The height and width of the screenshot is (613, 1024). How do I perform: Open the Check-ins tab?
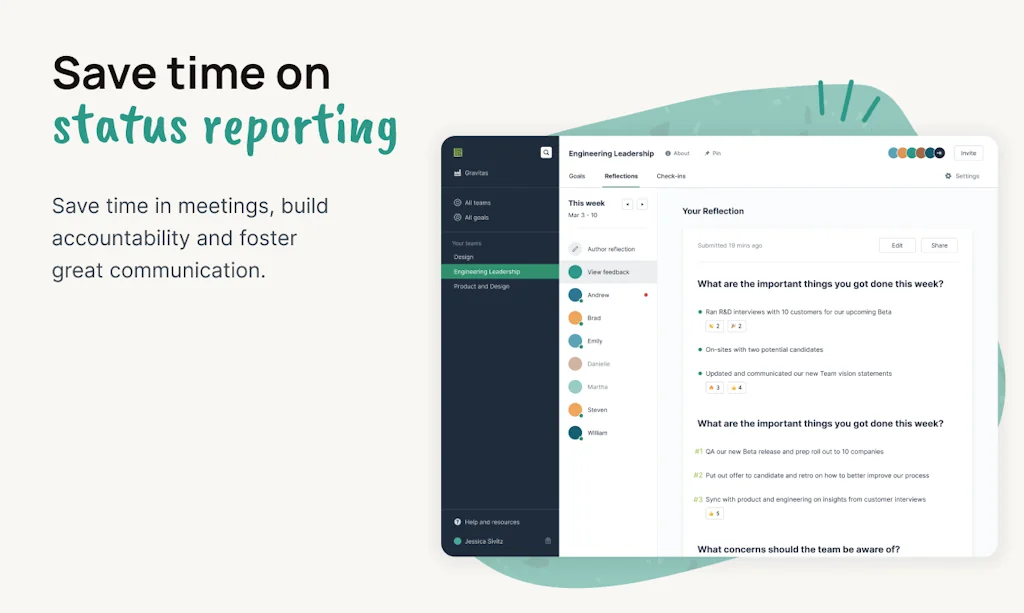(671, 176)
